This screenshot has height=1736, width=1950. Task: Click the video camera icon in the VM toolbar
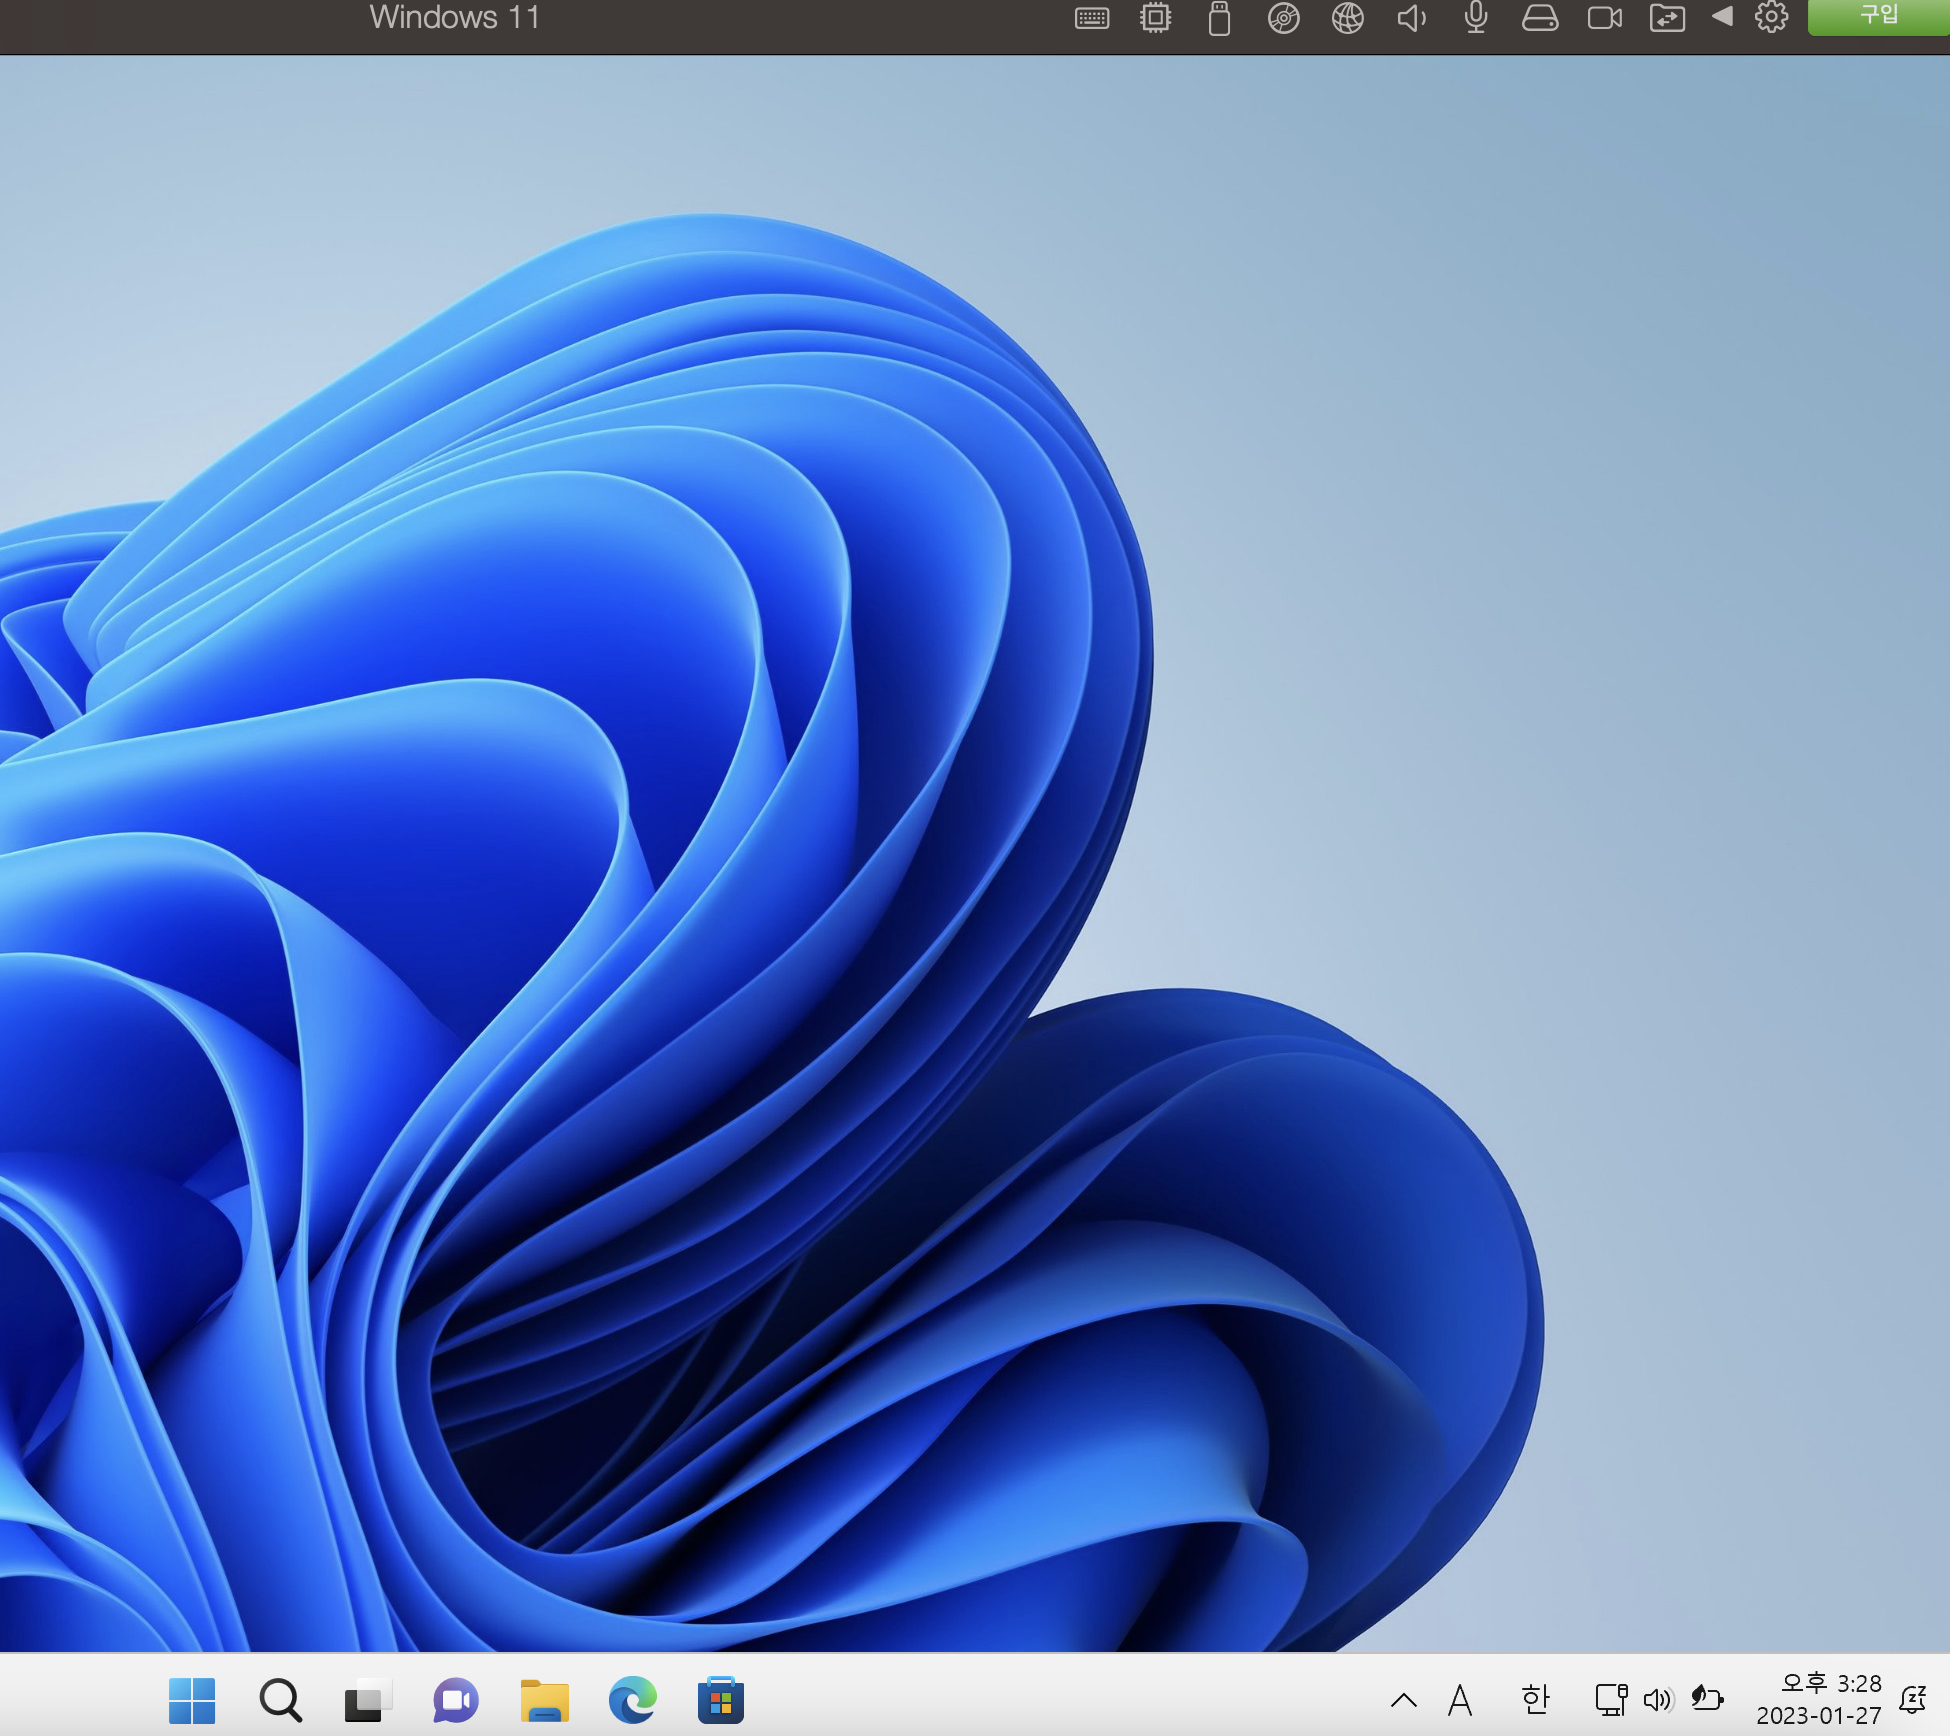coord(1604,18)
